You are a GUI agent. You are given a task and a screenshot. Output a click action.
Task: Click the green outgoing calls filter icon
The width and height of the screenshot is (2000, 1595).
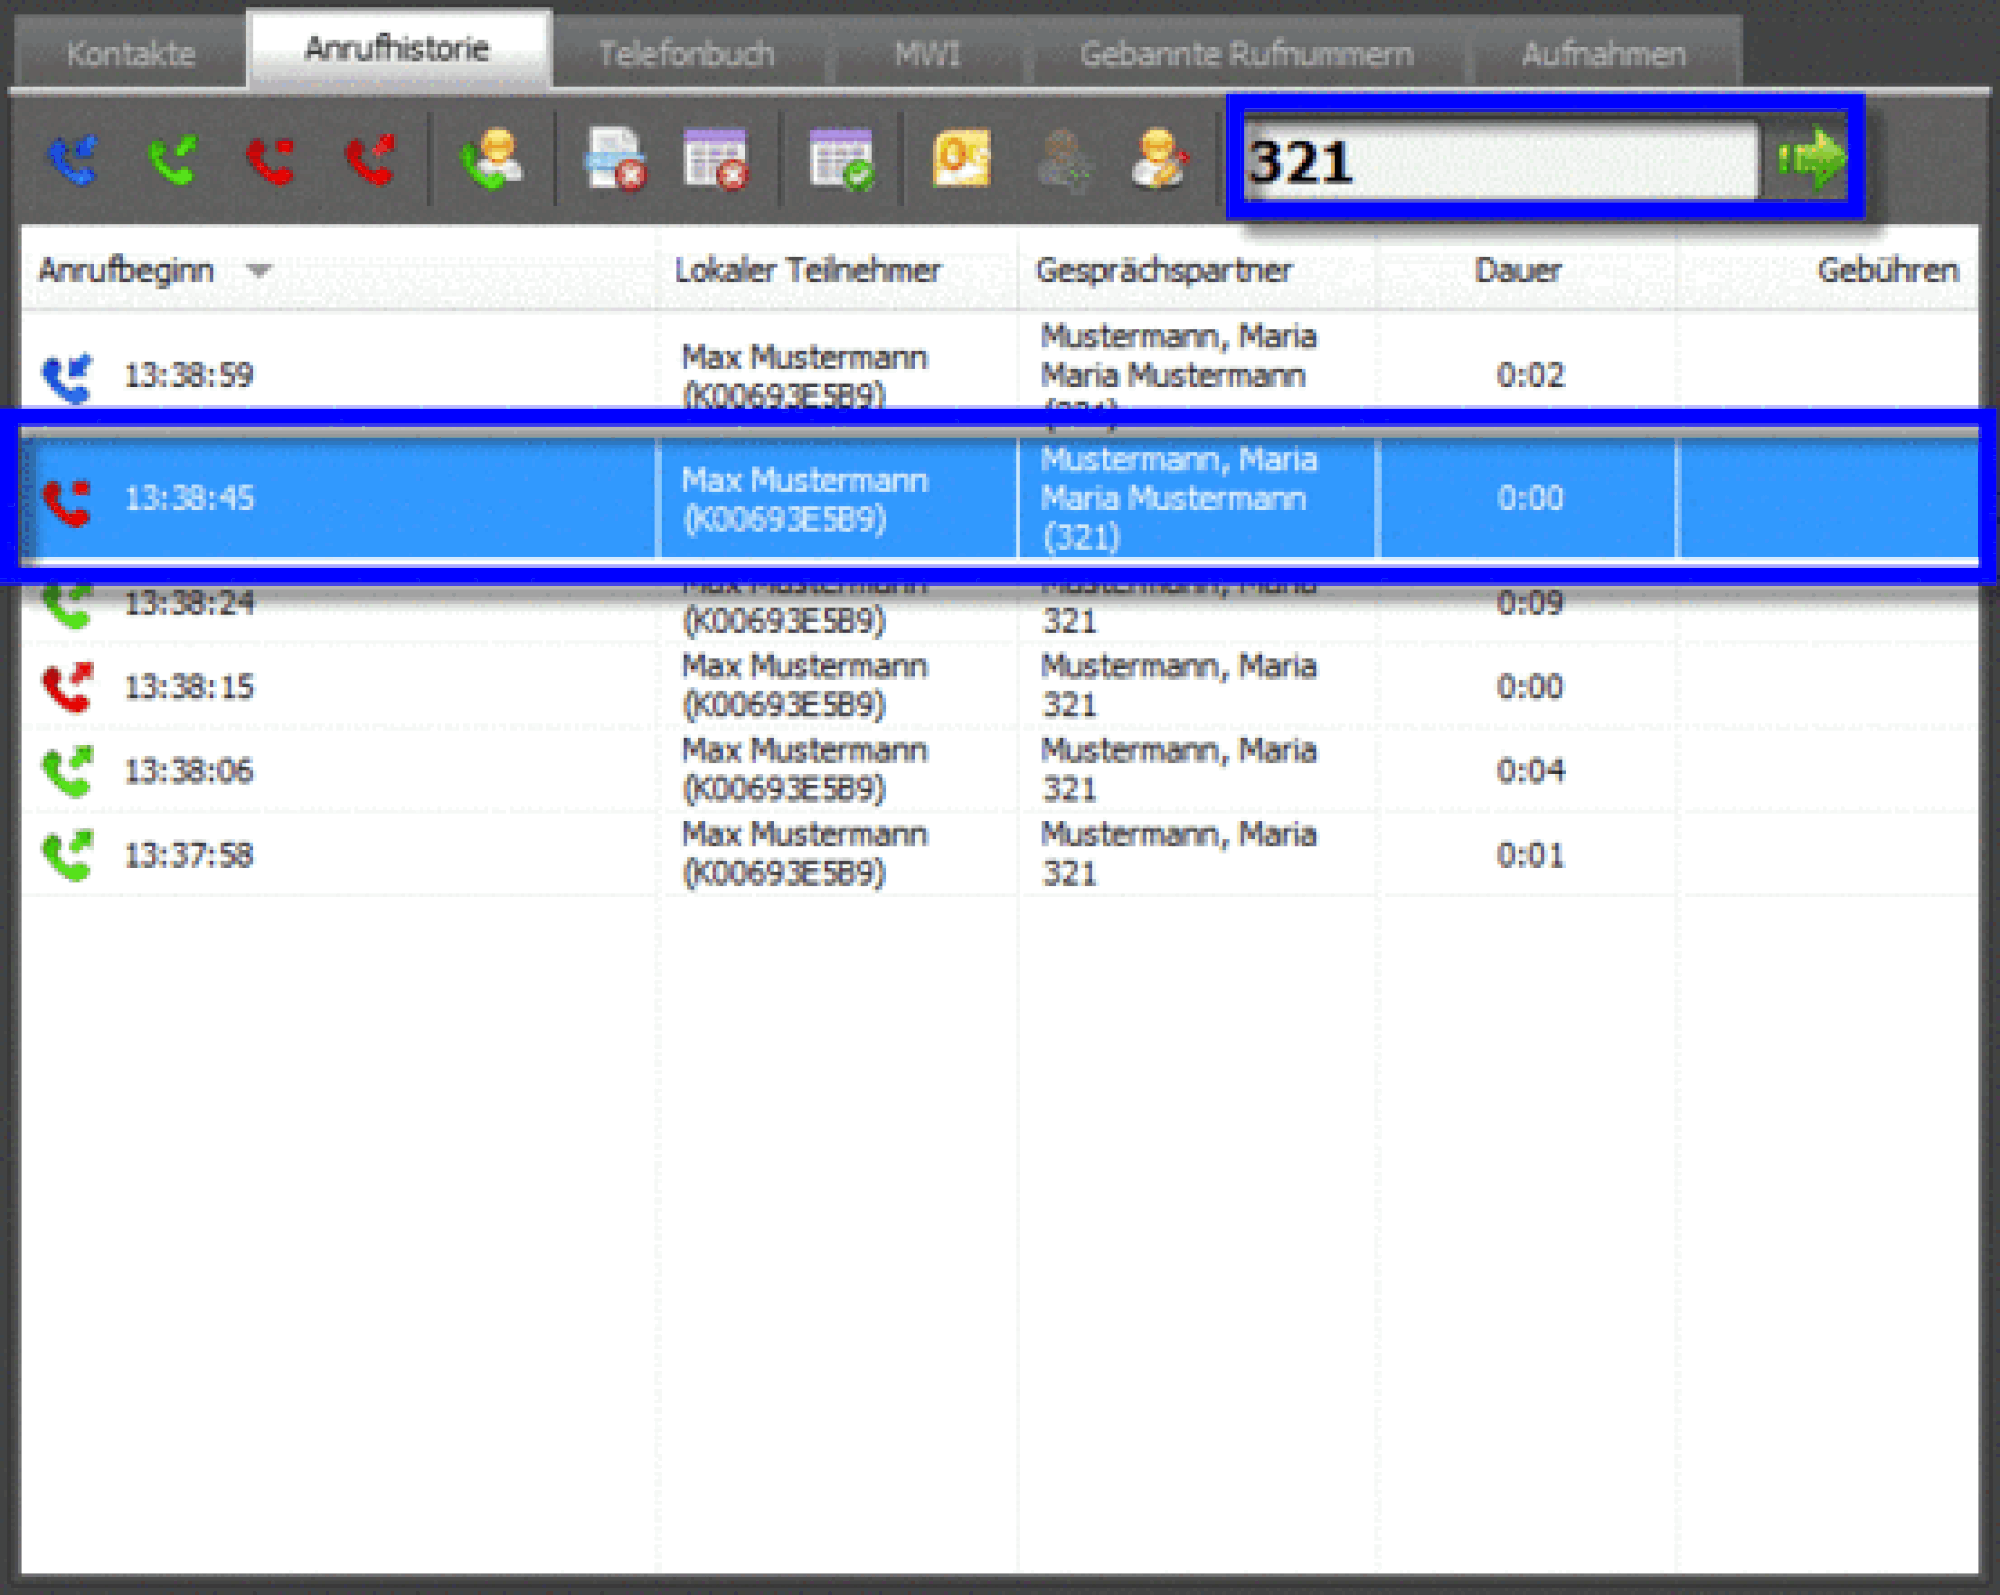pos(172,160)
